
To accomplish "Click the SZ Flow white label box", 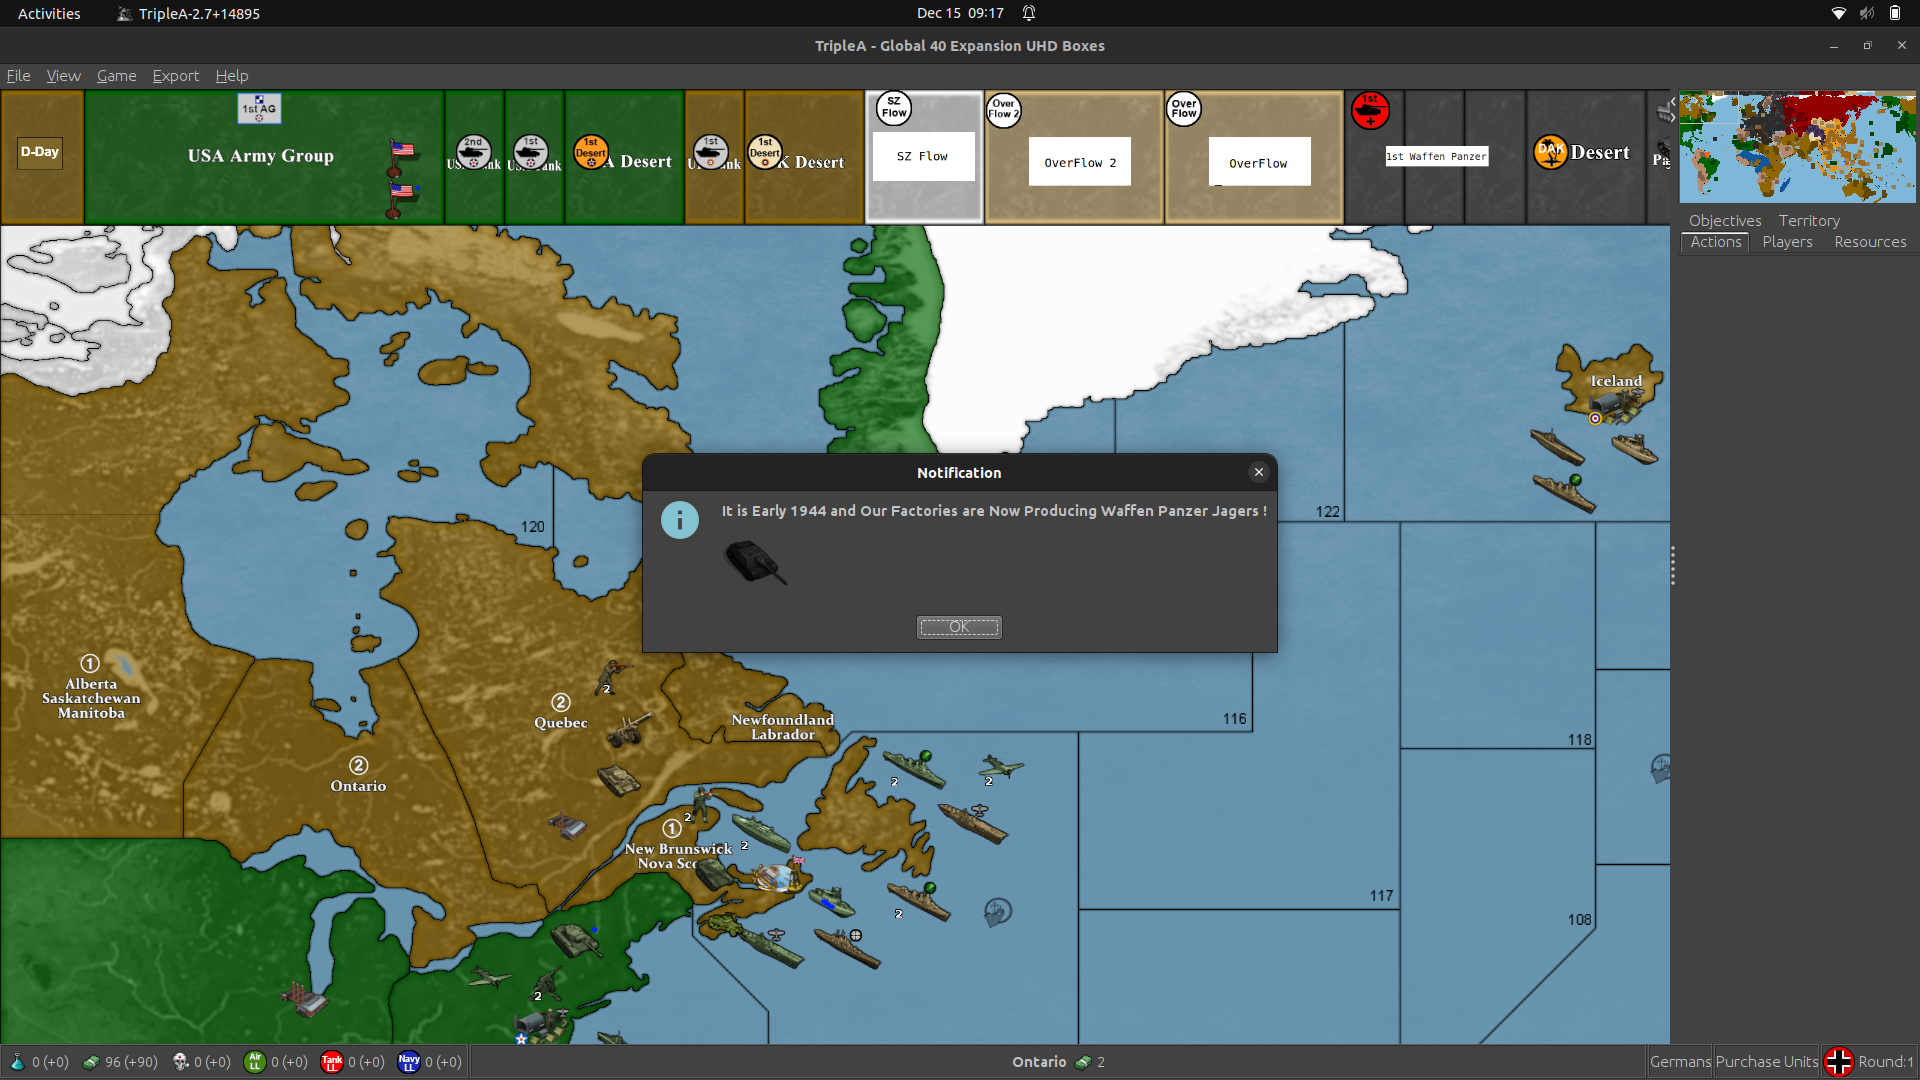I will point(923,157).
